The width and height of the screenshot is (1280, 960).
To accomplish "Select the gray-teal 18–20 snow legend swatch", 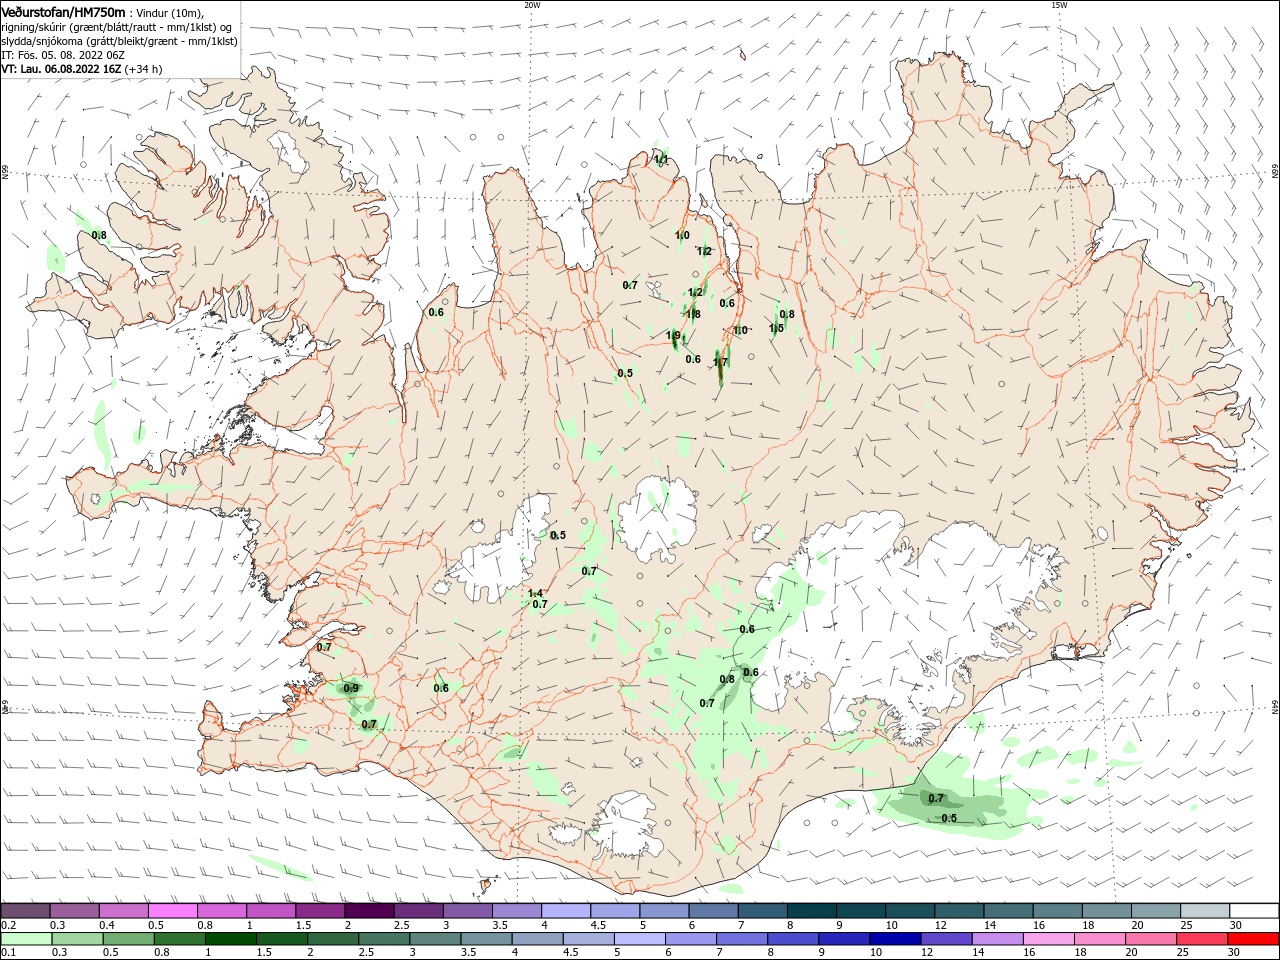I will click(x=1107, y=911).
